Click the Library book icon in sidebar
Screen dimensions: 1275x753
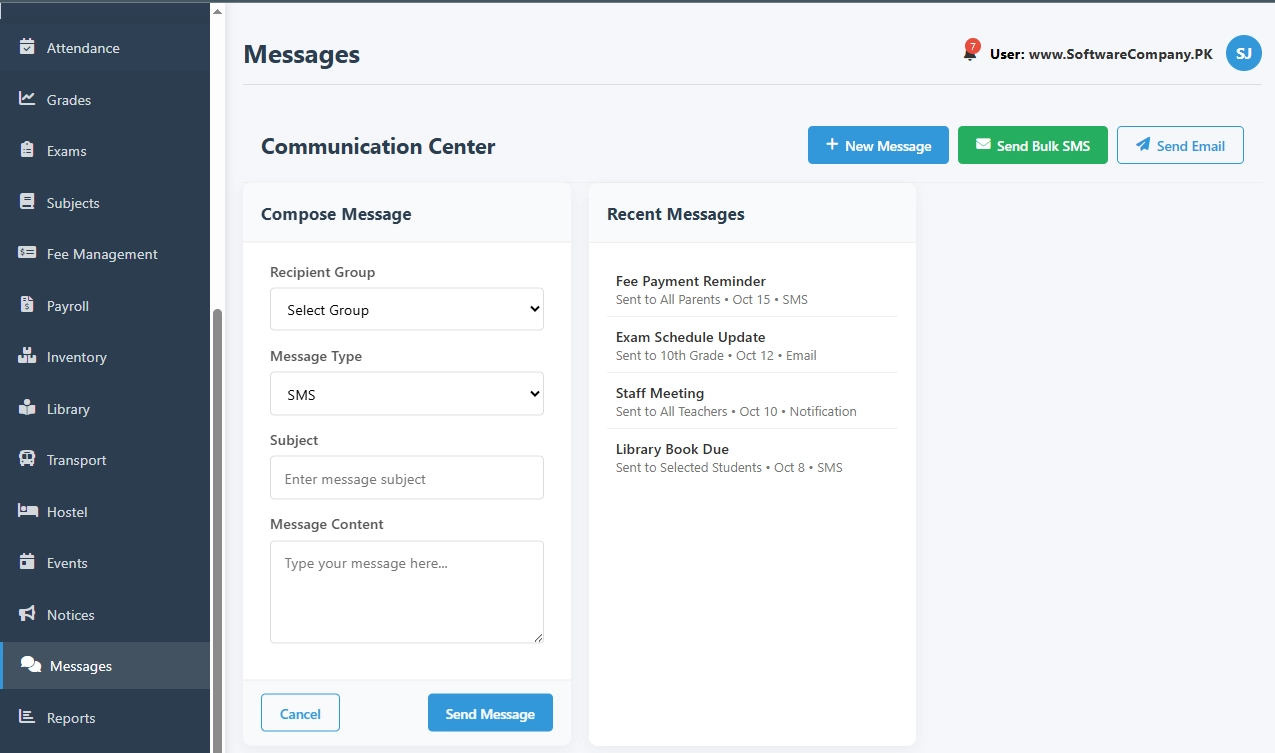pyautogui.click(x=27, y=408)
